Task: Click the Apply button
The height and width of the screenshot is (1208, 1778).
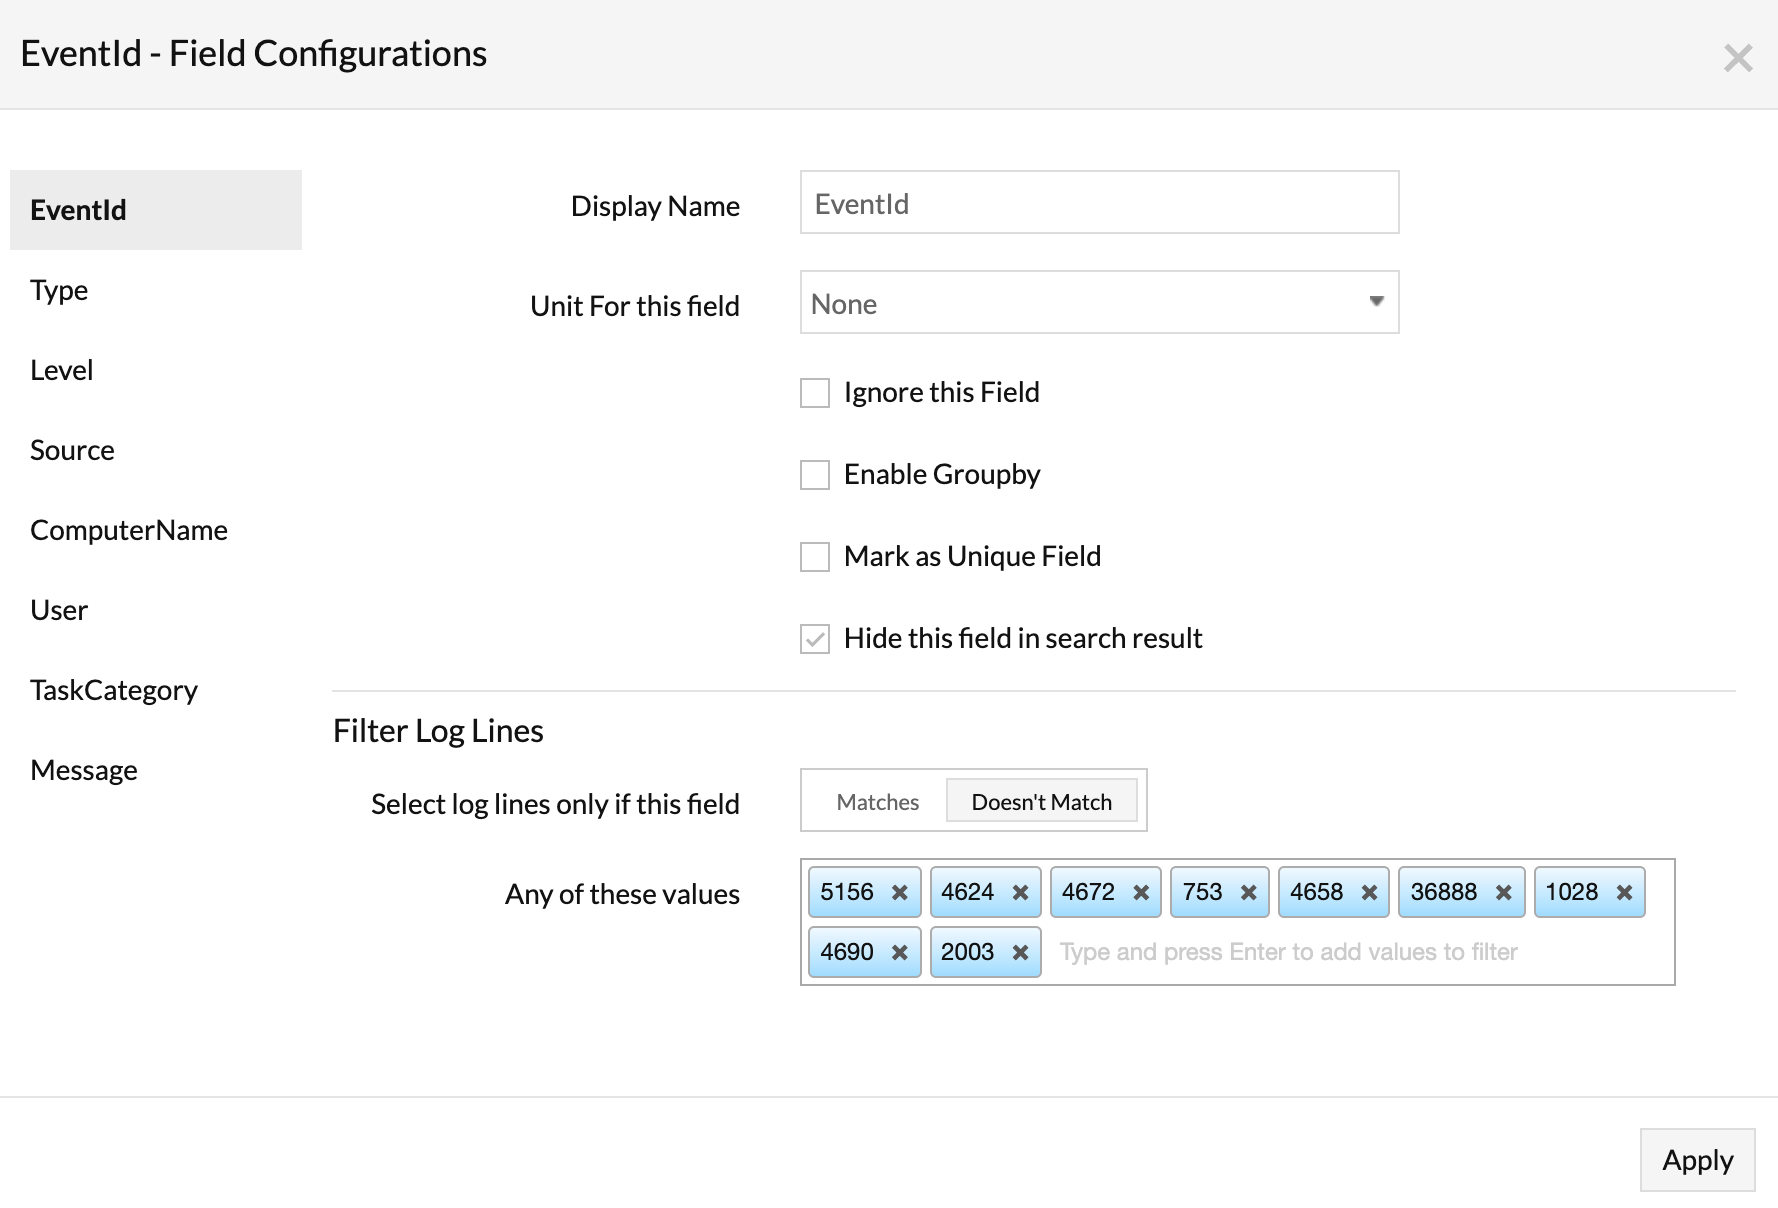Action: click(1696, 1160)
